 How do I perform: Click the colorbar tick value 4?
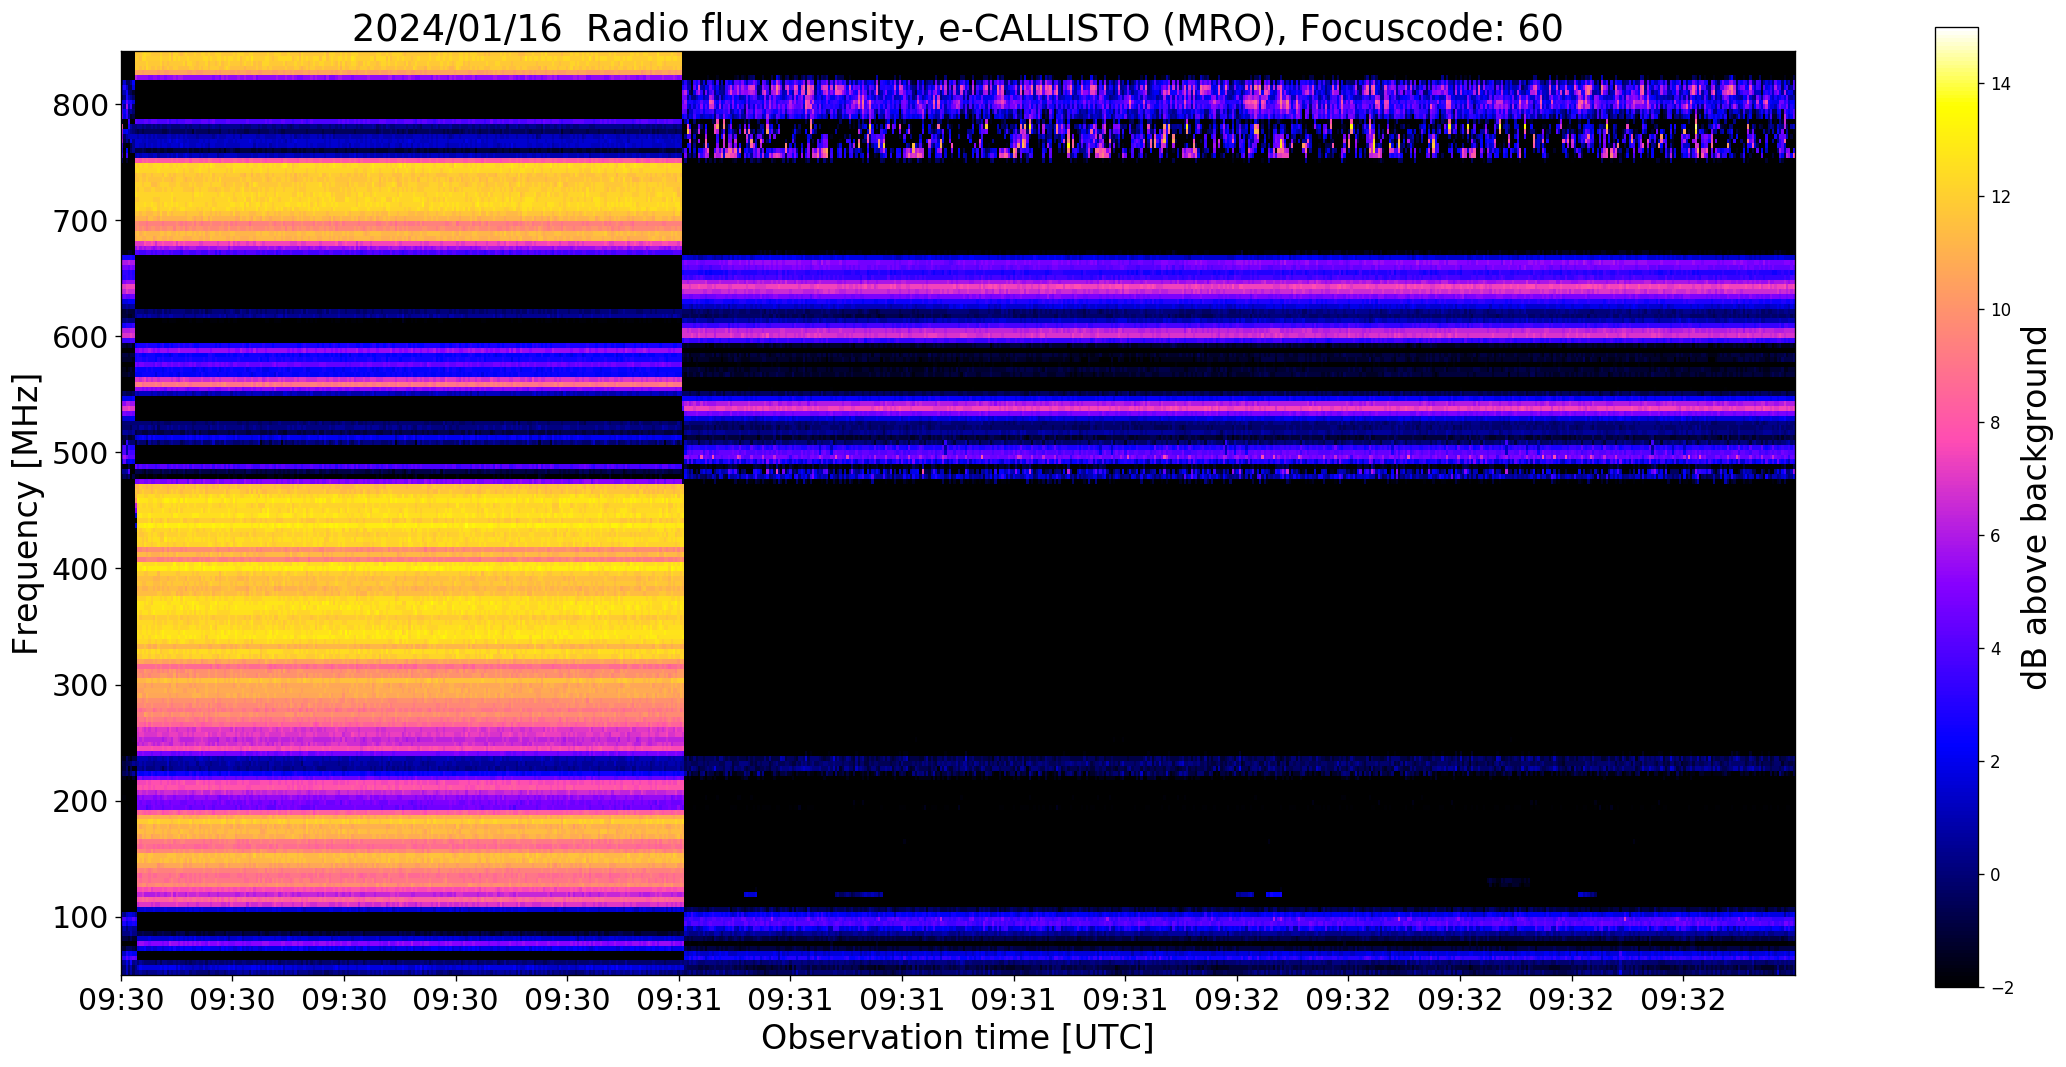click(x=1995, y=649)
